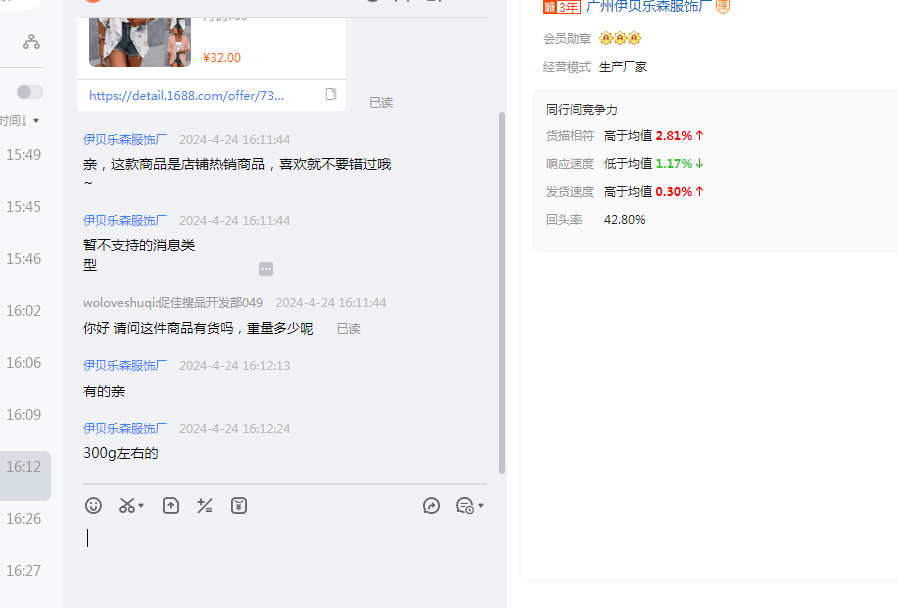The height and width of the screenshot is (608, 898).
Task: Select the 15:45 conversation
Action: 23,207
